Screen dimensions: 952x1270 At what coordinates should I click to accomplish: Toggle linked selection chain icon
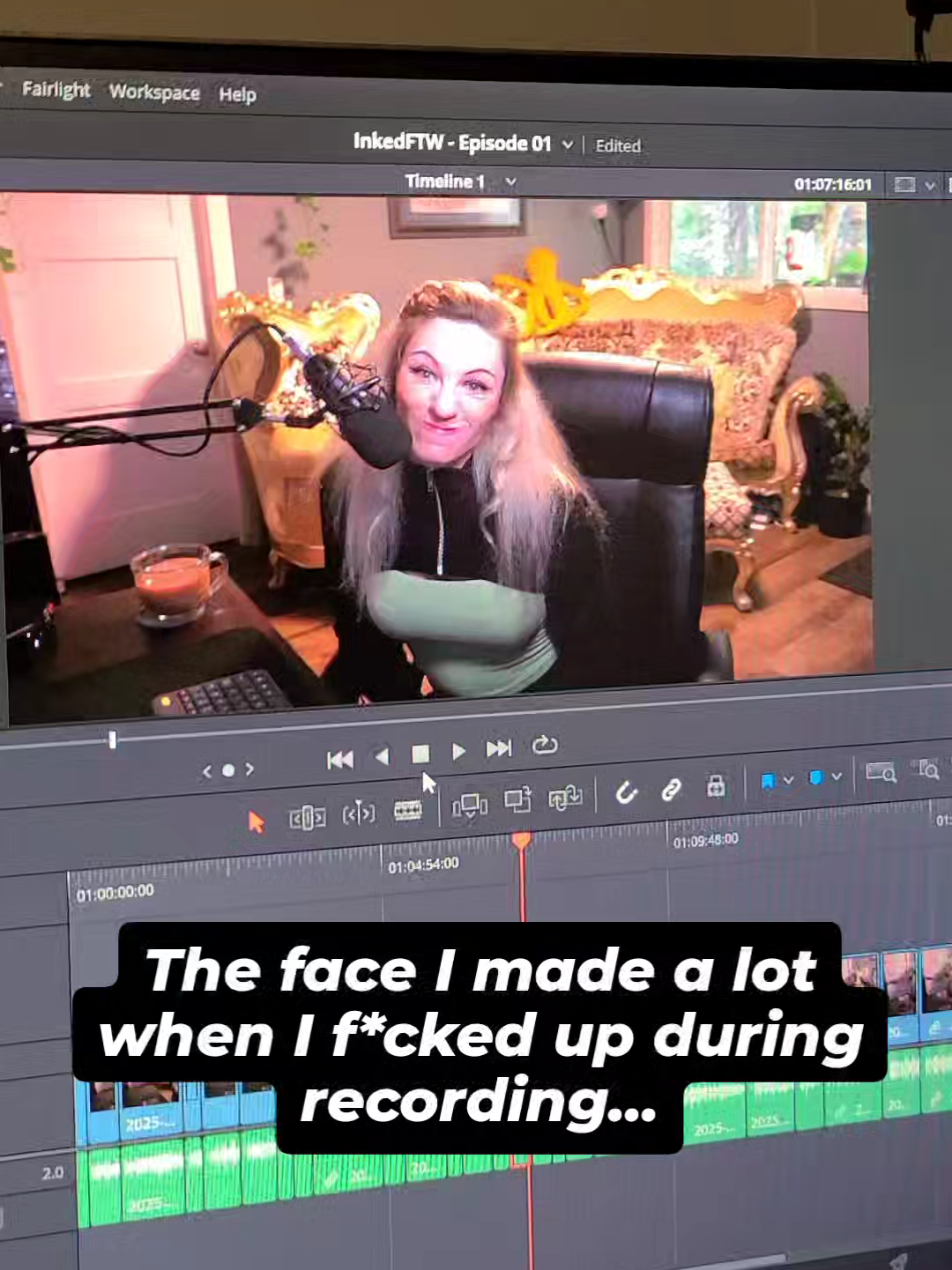pyautogui.click(x=671, y=789)
